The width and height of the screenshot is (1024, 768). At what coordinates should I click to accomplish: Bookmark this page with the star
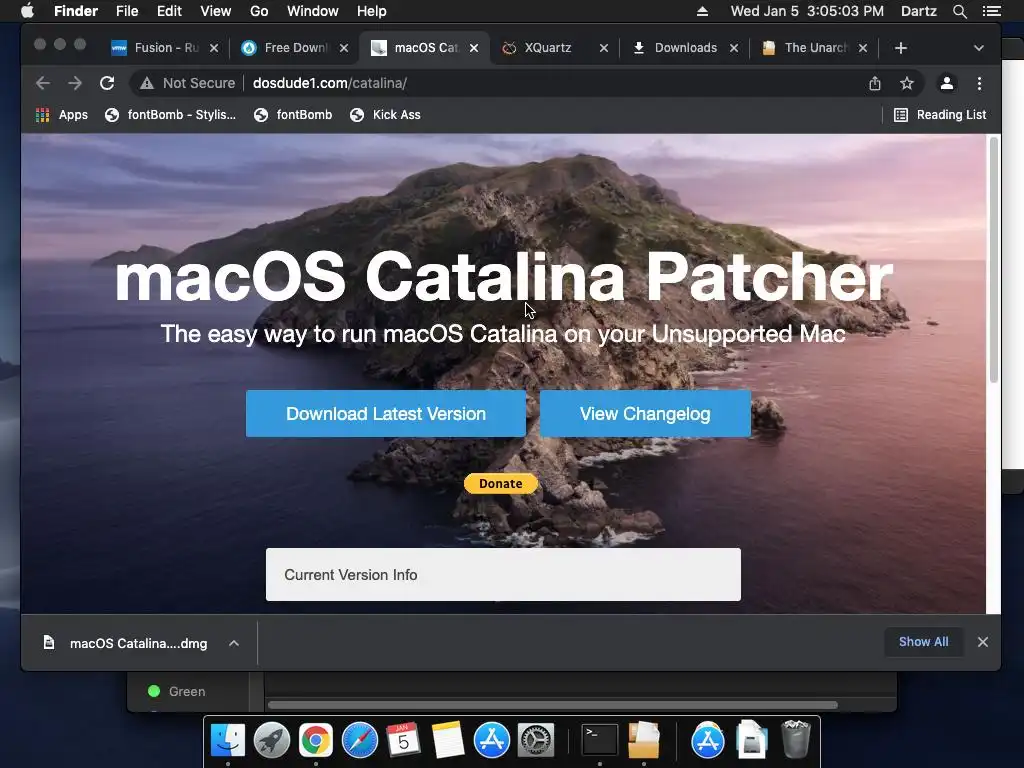click(x=906, y=83)
